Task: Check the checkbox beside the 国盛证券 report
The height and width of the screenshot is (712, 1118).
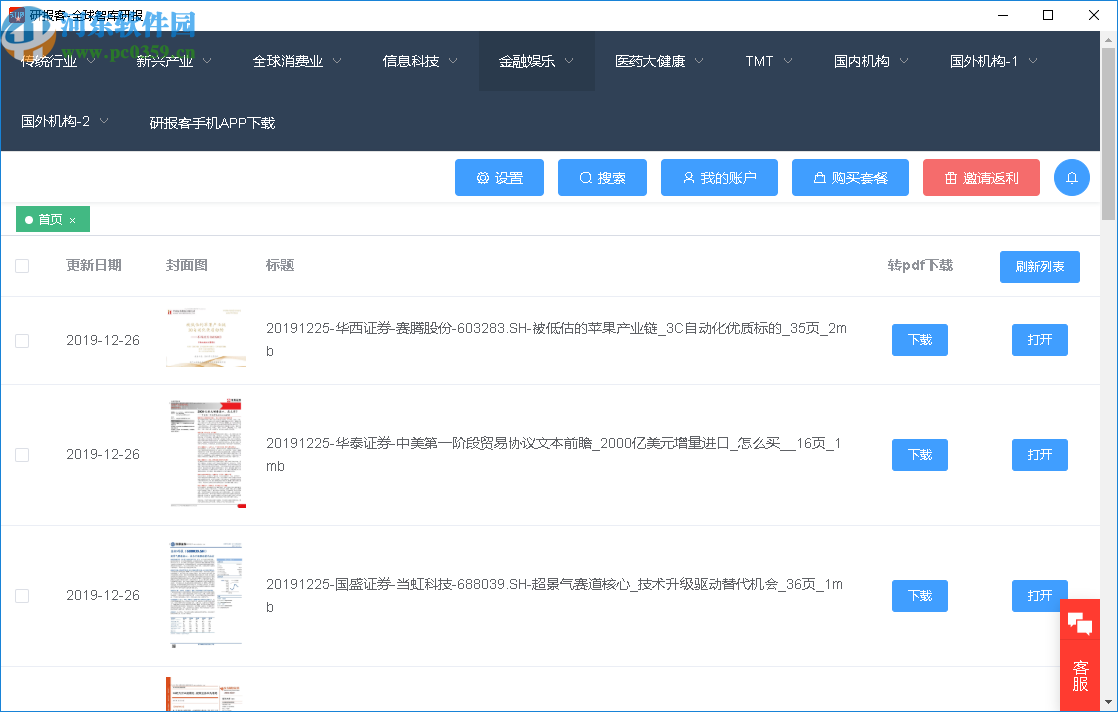Action: pos(22,595)
